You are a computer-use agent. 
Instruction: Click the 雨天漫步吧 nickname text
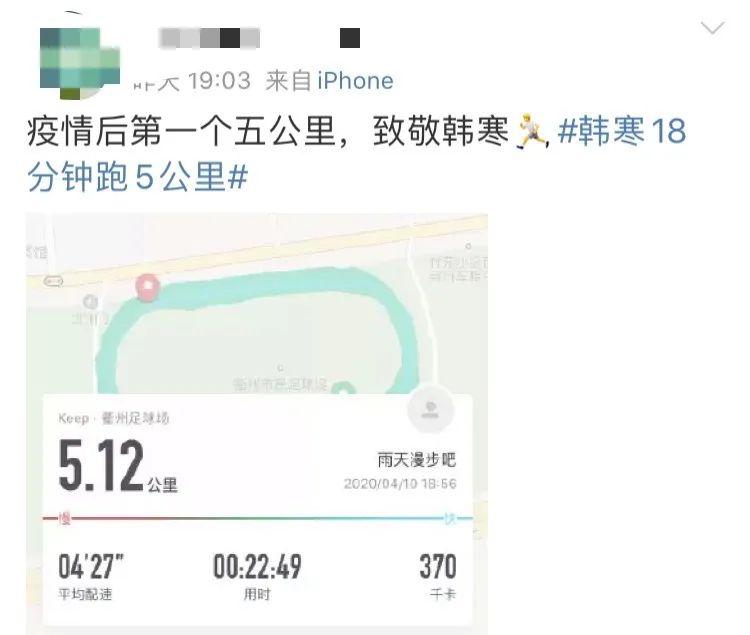point(417,460)
